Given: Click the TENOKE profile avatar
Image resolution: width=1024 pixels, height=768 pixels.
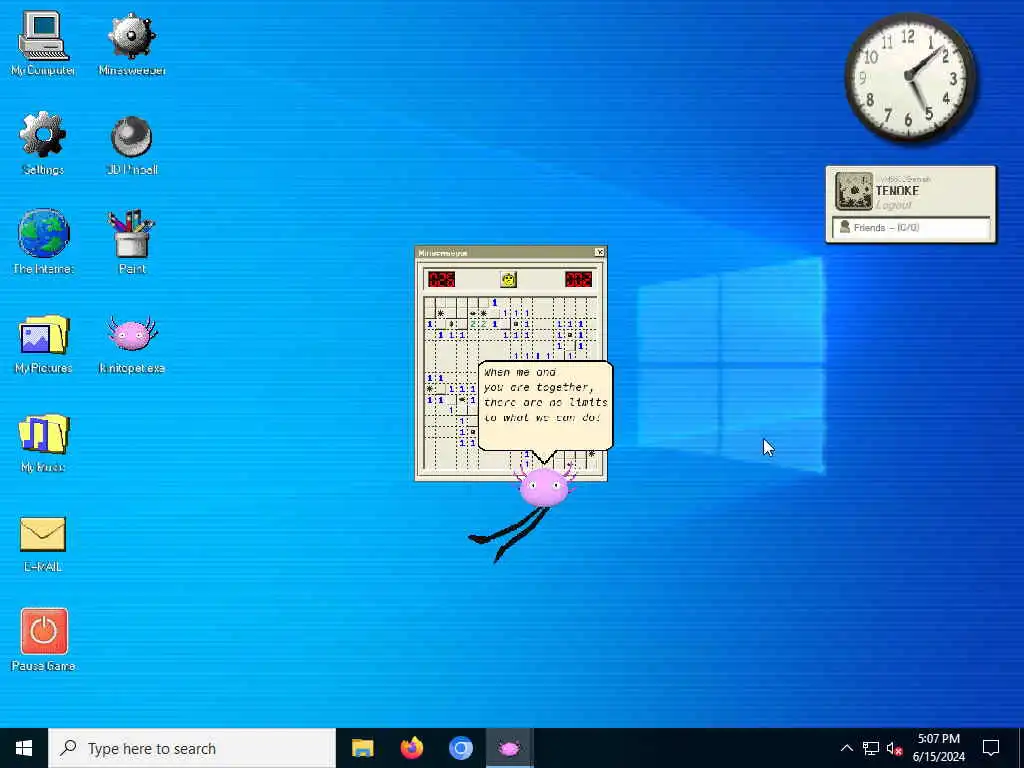Looking at the screenshot, I should tap(854, 191).
